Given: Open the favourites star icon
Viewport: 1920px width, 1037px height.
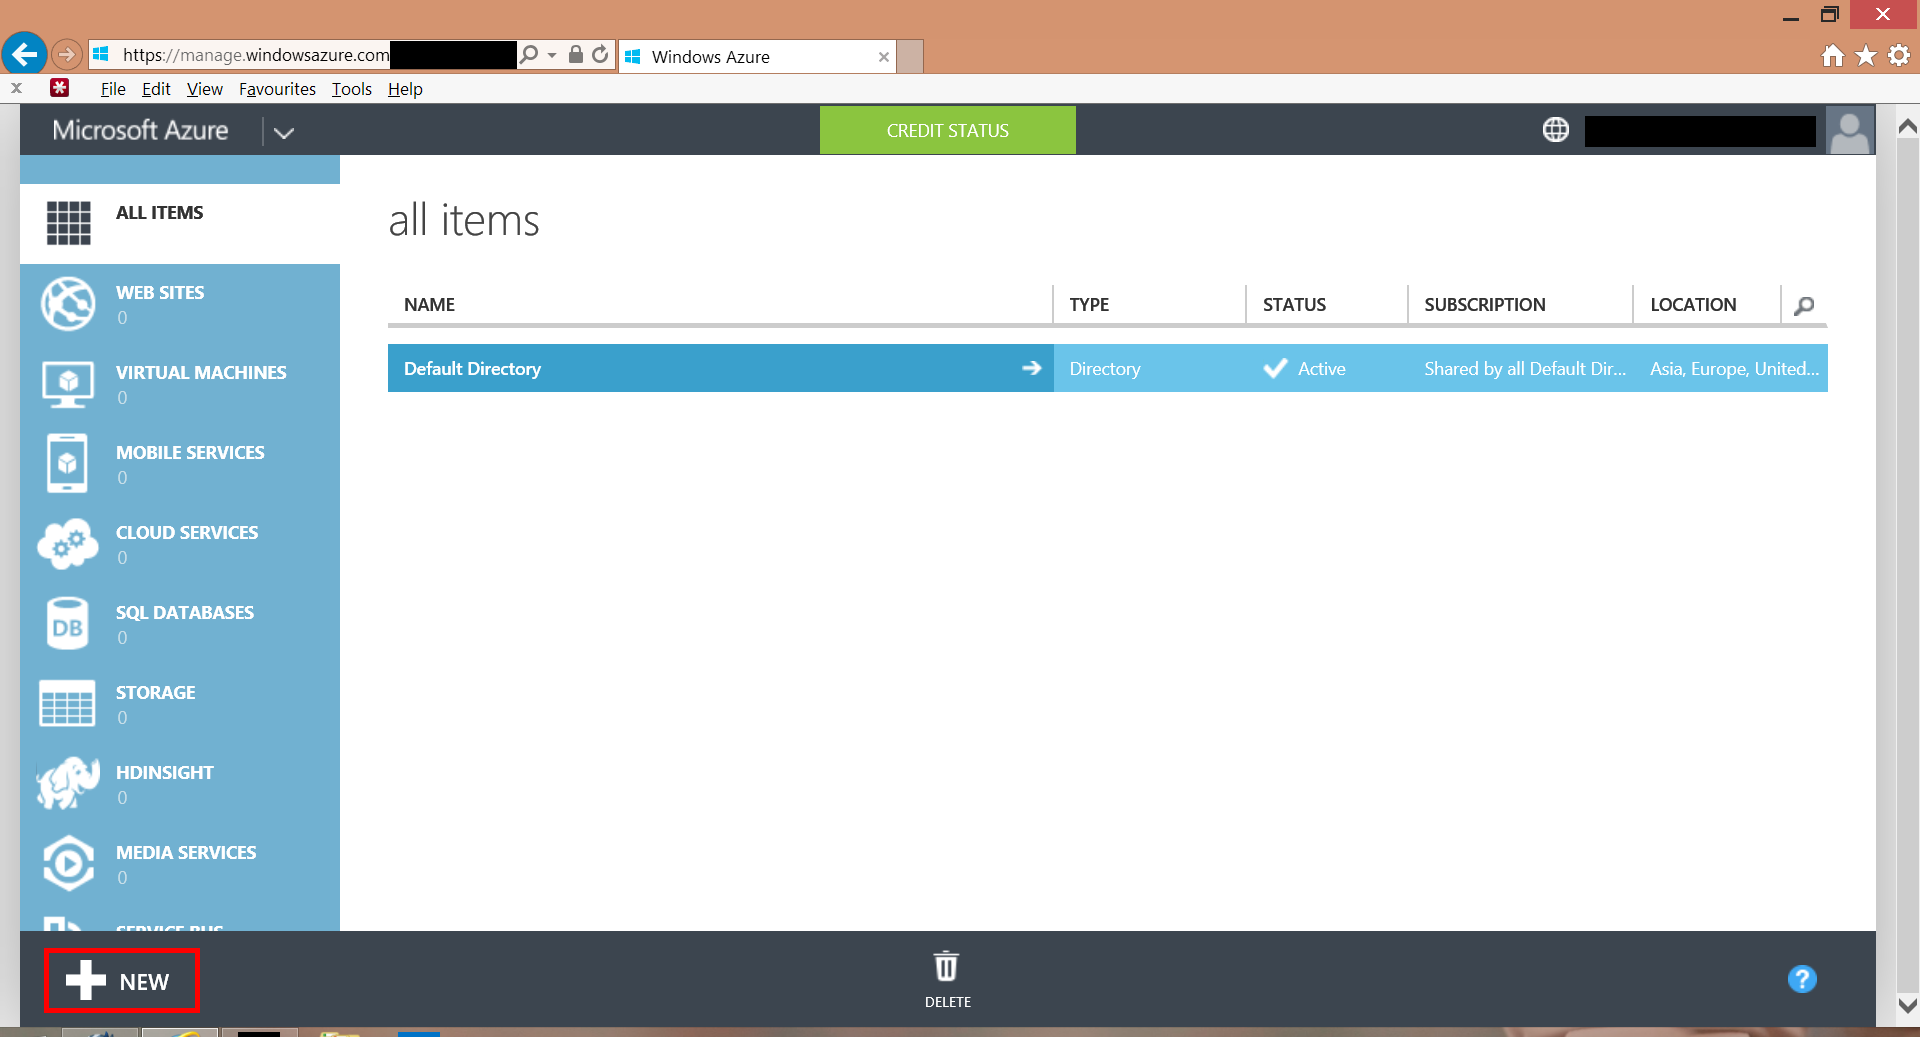Looking at the screenshot, I should (1866, 56).
